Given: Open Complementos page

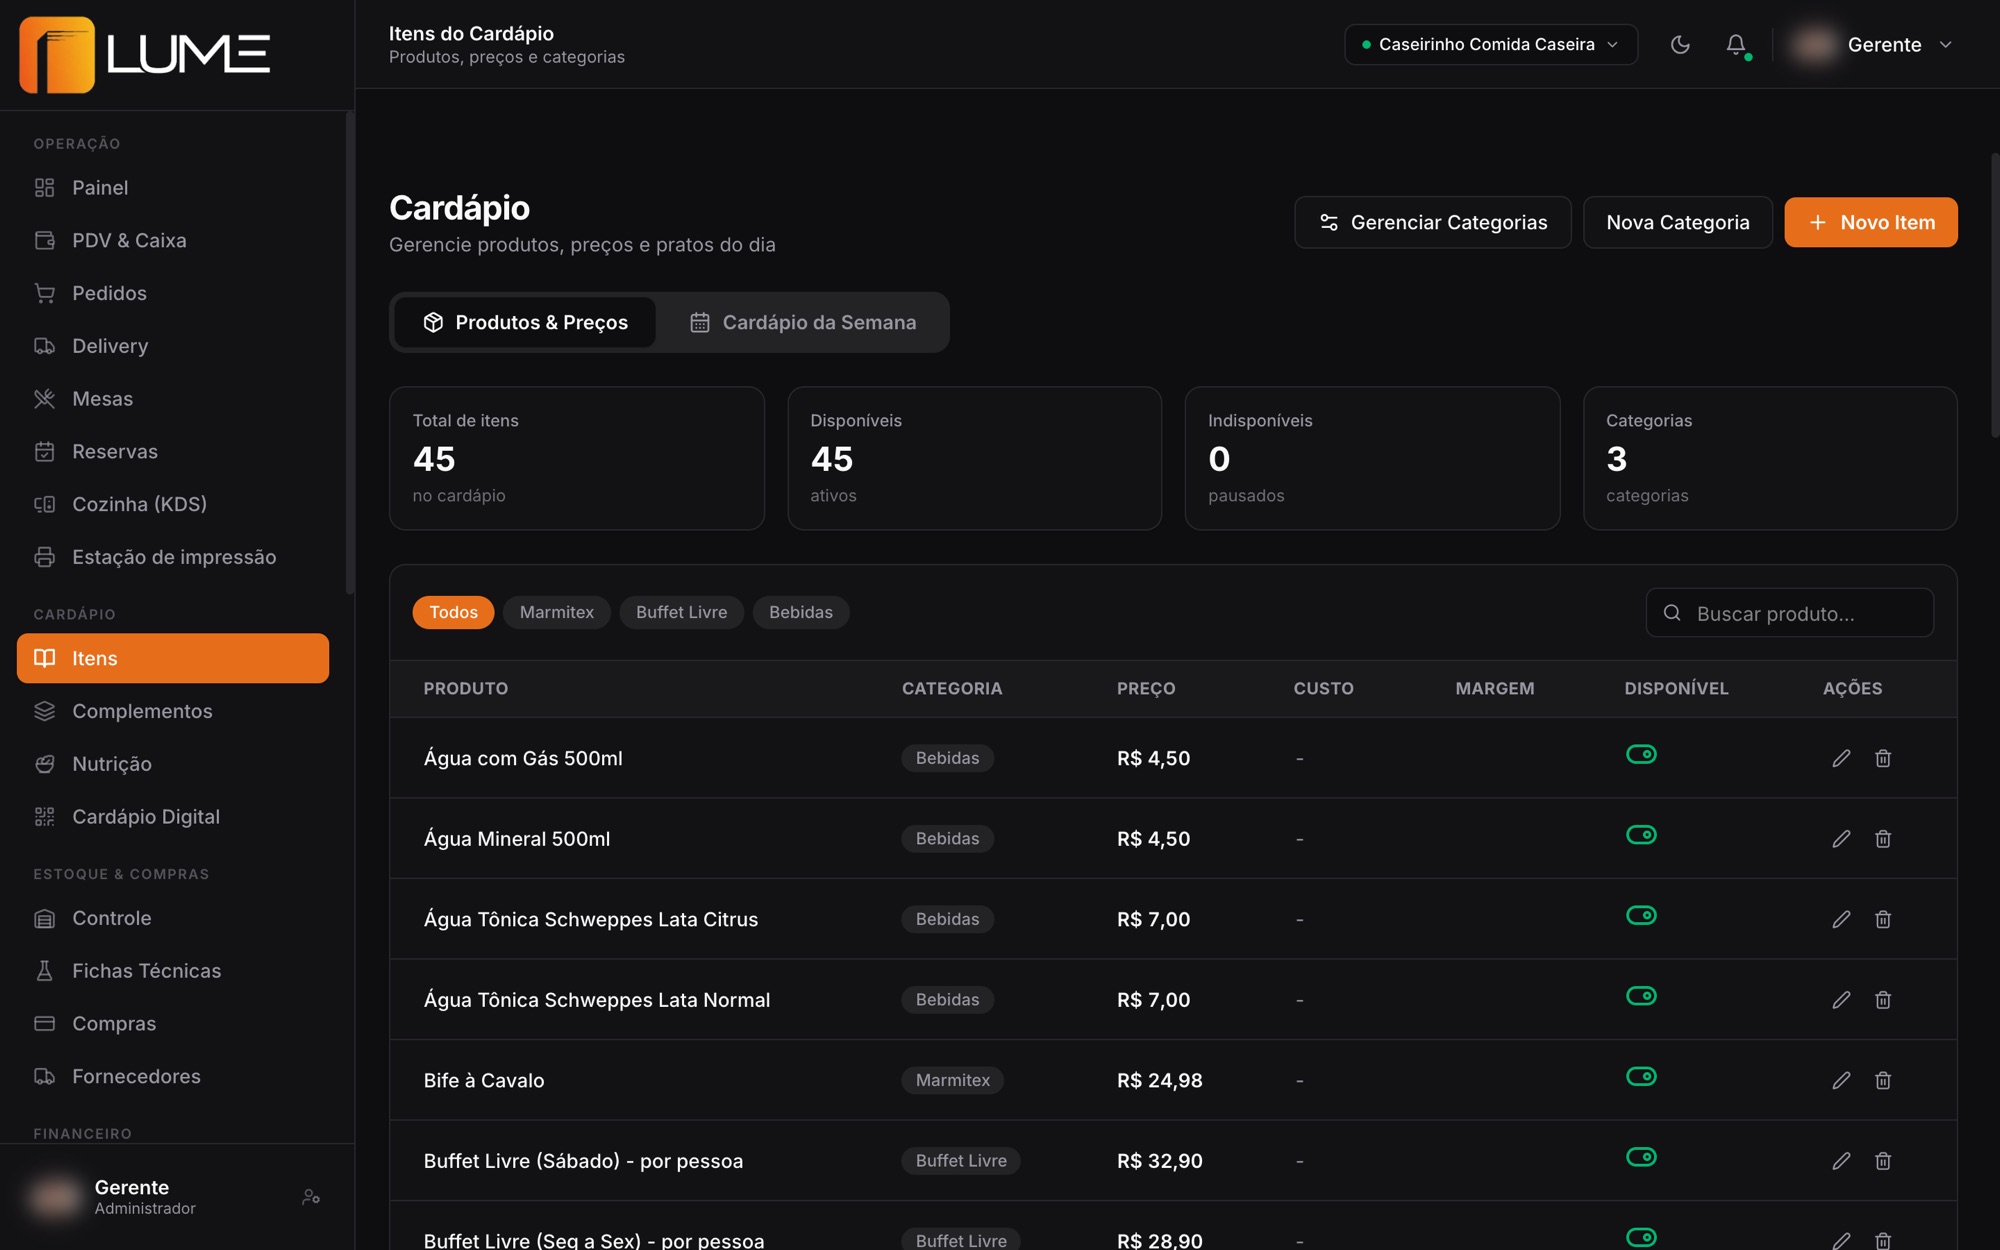Looking at the screenshot, I should coord(173,711).
